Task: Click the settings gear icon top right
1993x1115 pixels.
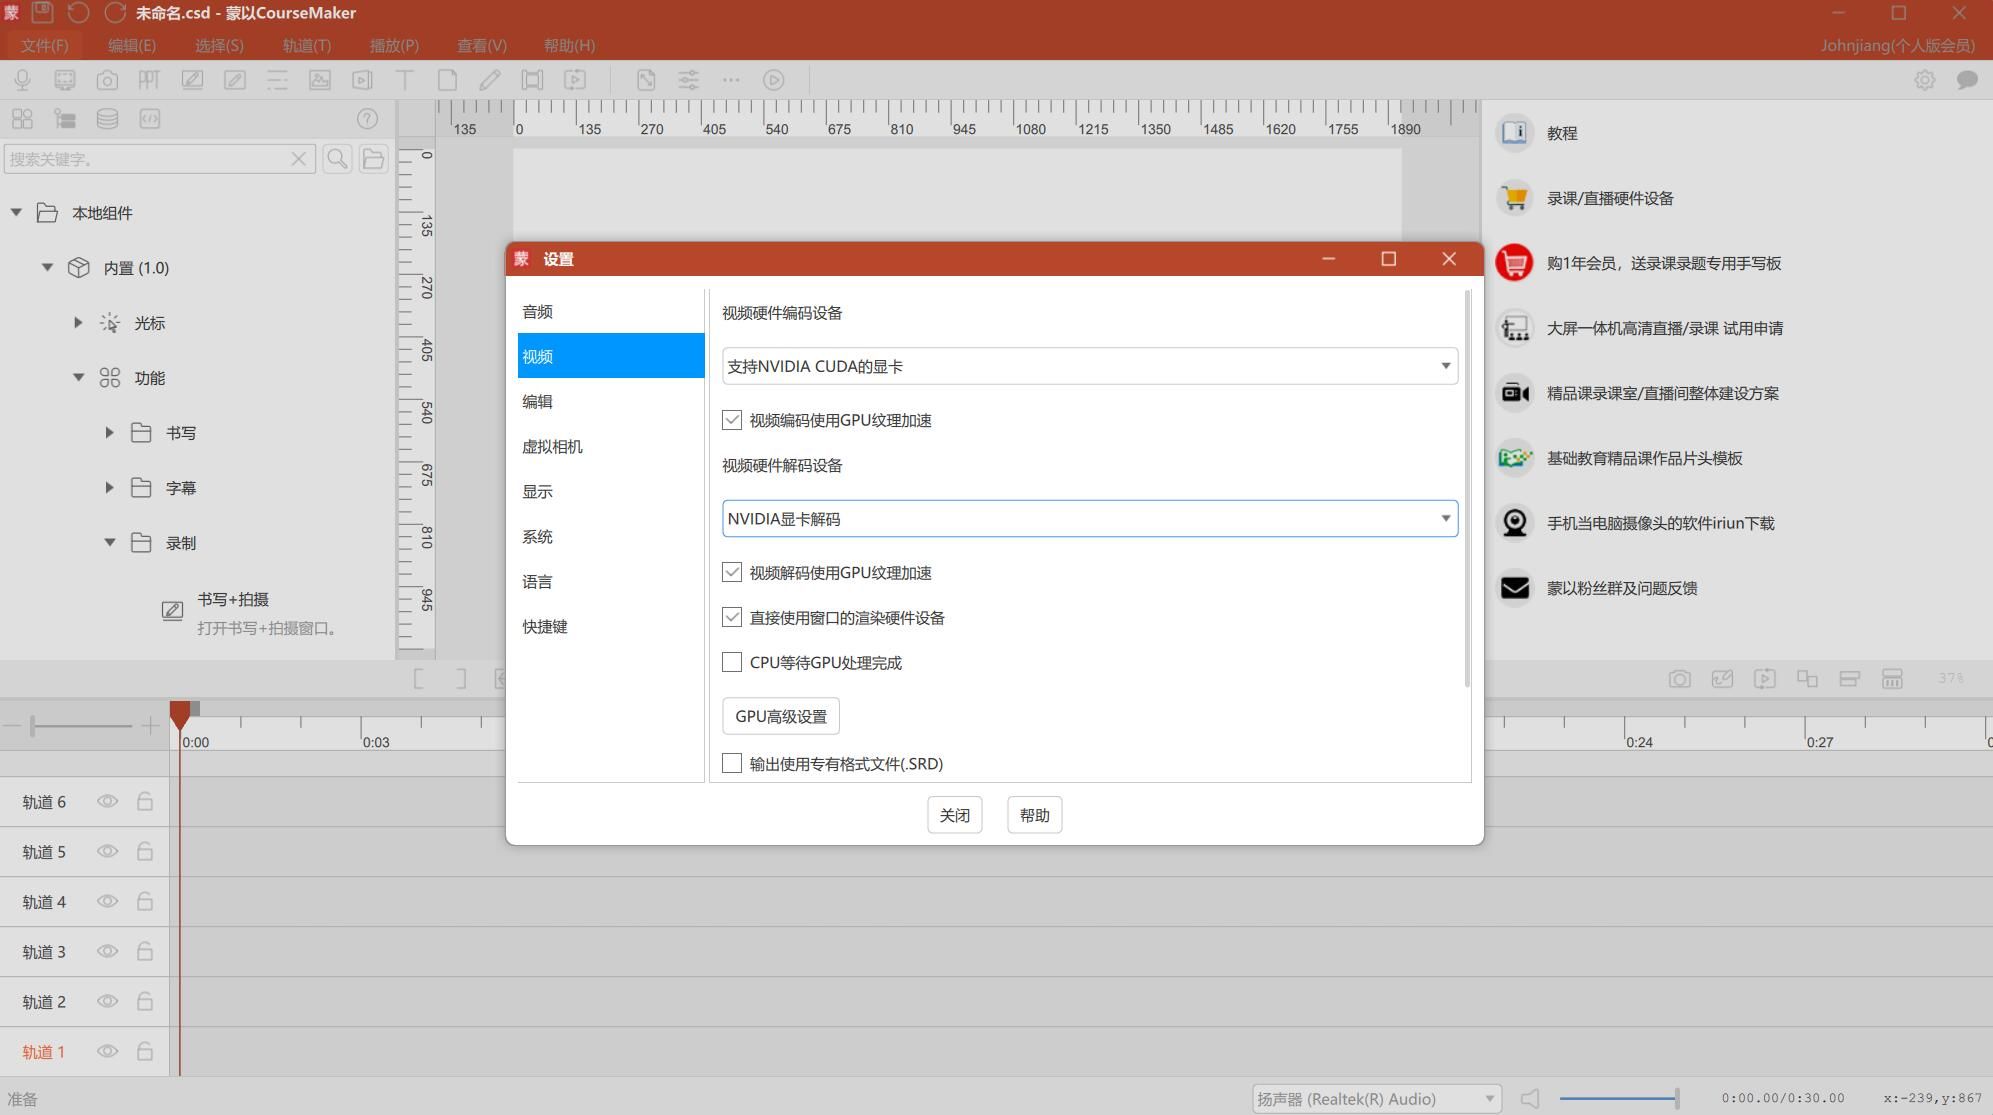Action: click(1924, 80)
